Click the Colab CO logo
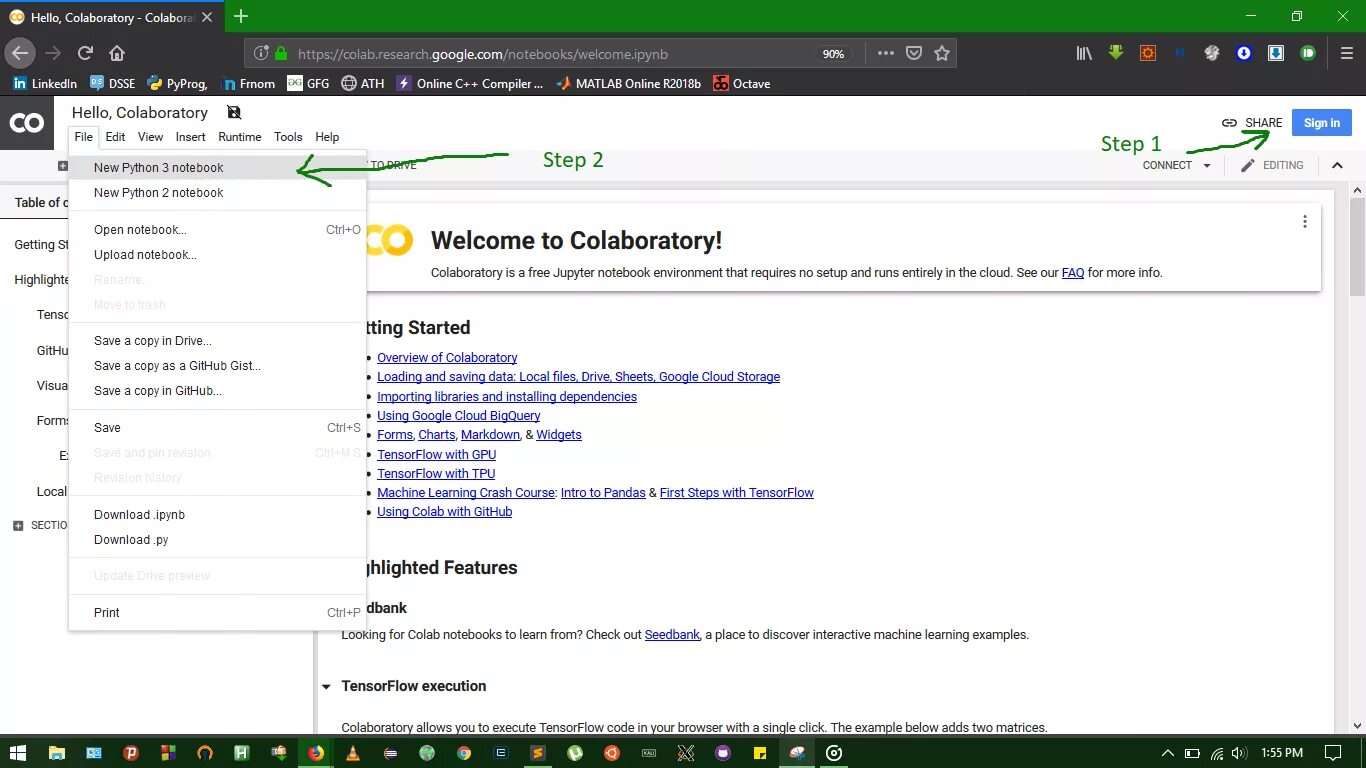 [x=27, y=123]
